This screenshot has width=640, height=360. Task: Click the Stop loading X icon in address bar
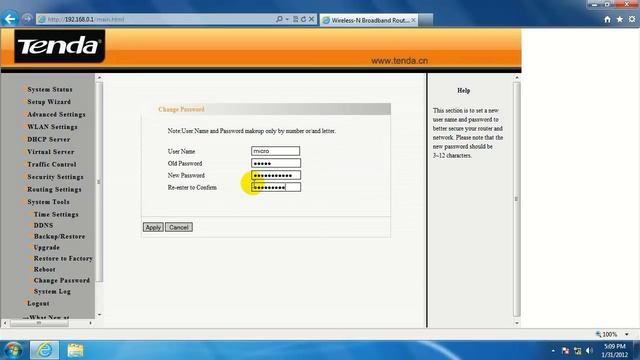(311, 19)
